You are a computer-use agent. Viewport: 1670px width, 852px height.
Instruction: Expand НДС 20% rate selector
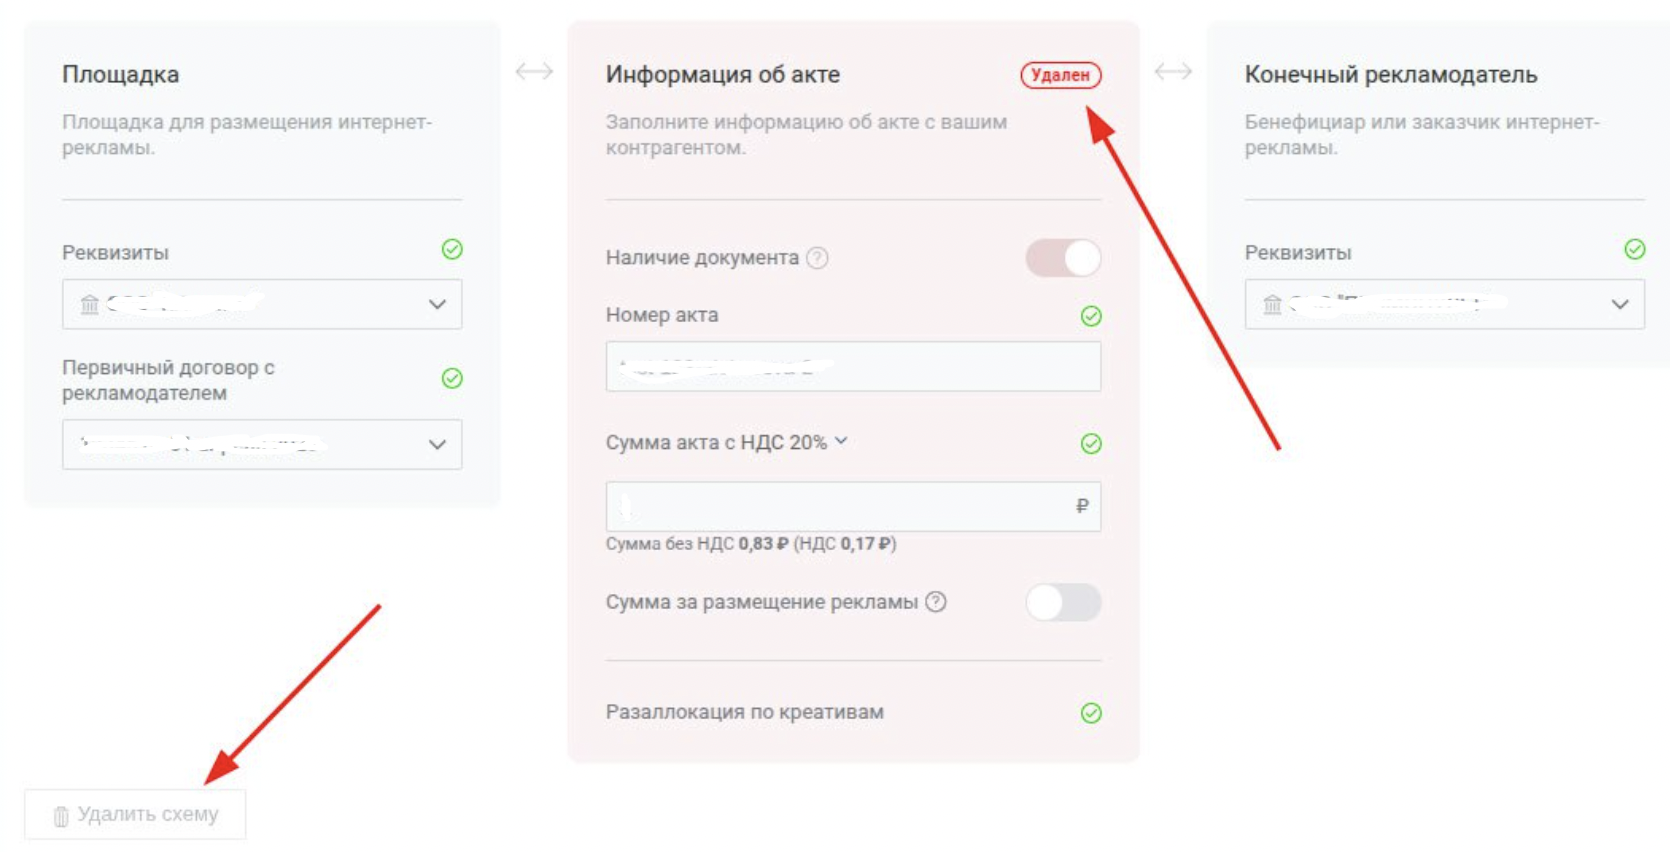click(841, 441)
